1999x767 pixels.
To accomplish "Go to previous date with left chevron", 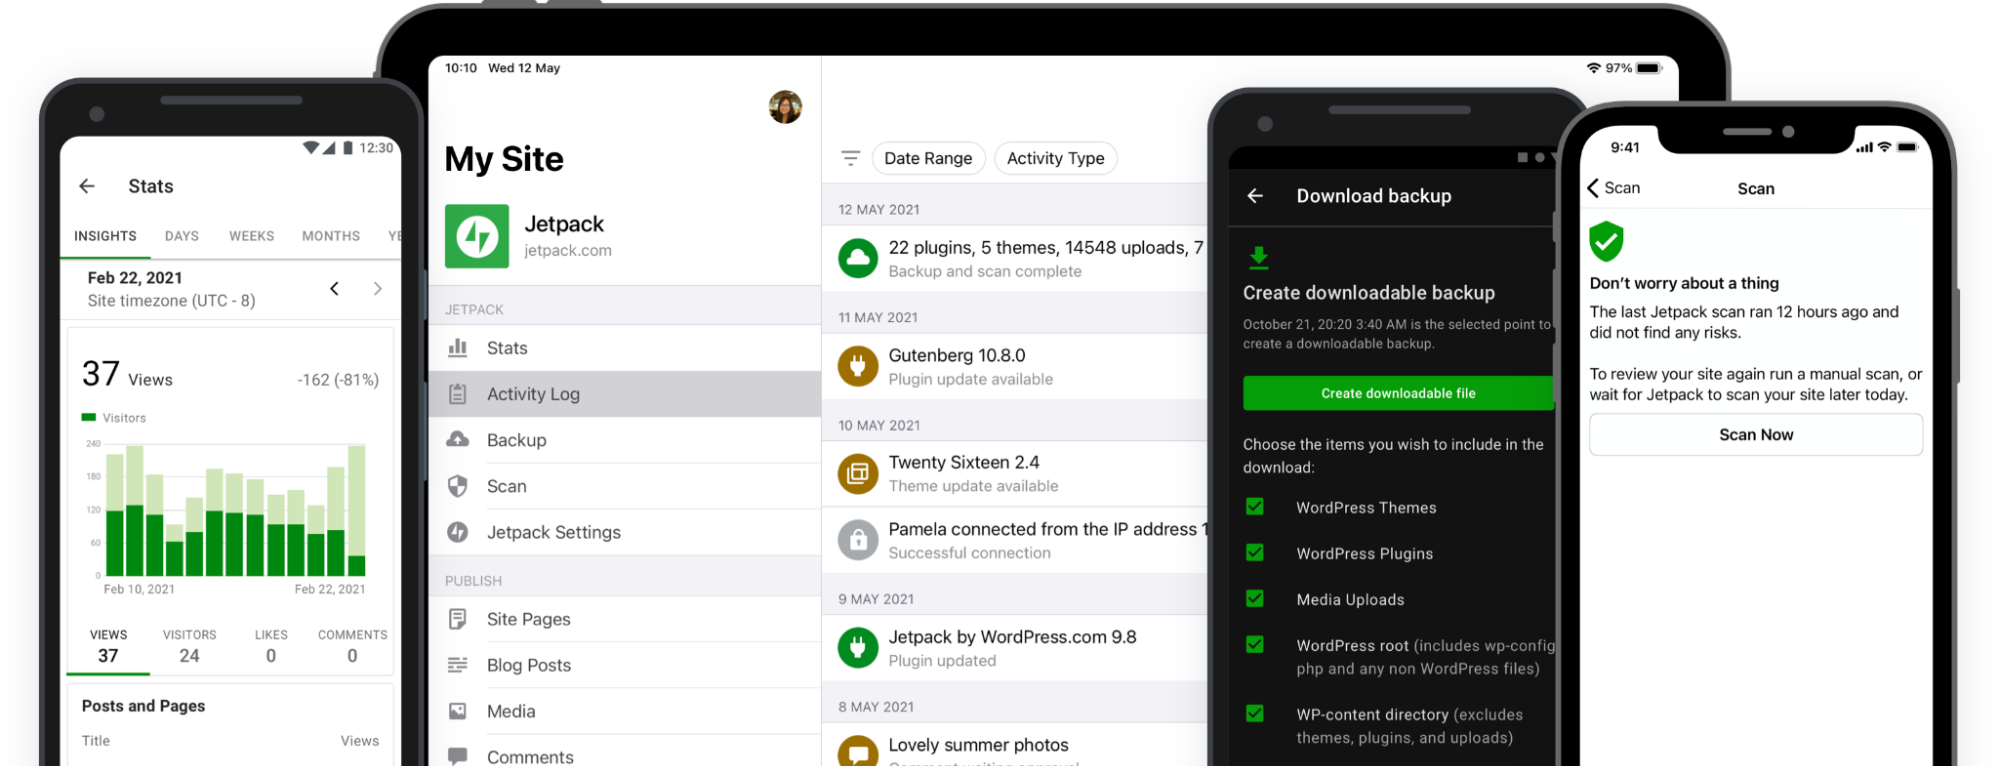I will tap(335, 289).
